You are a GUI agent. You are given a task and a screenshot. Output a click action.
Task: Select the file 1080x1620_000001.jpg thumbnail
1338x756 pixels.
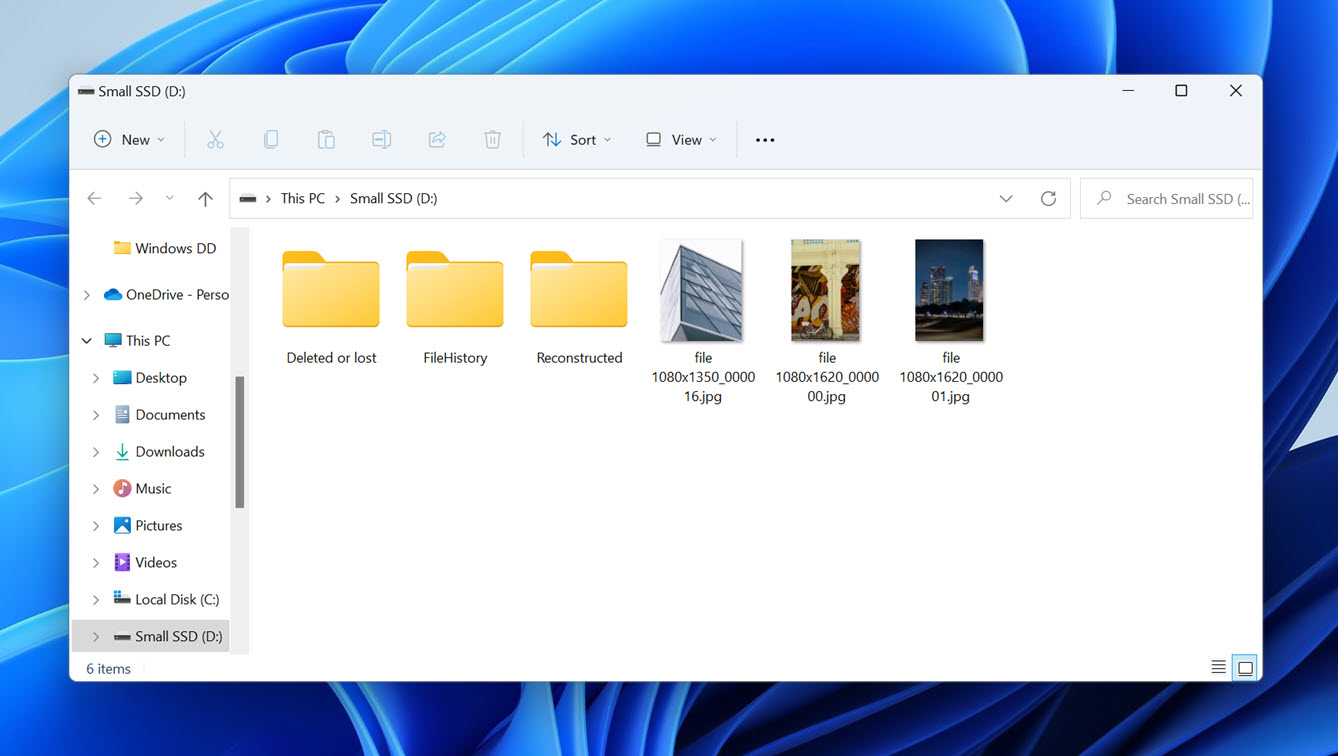[949, 290]
